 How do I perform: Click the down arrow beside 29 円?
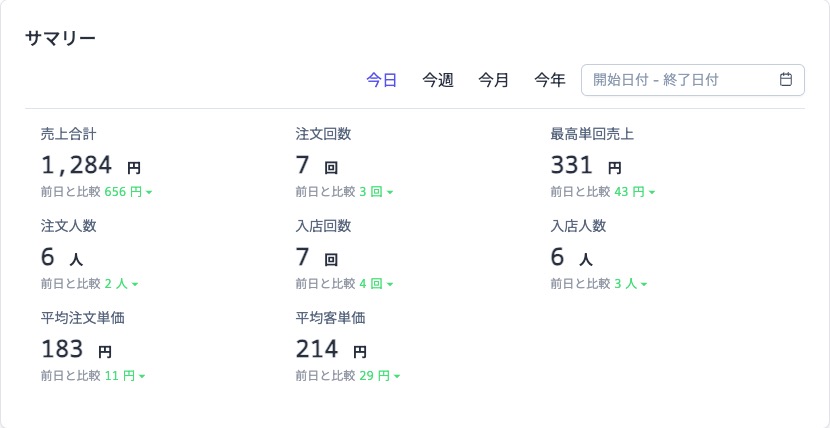pos(397,376)
